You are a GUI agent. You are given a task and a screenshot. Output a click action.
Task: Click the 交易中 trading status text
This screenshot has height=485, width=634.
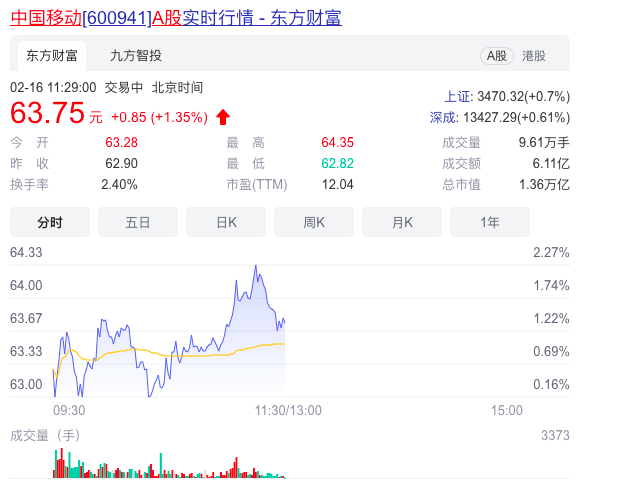pos(124,87)
